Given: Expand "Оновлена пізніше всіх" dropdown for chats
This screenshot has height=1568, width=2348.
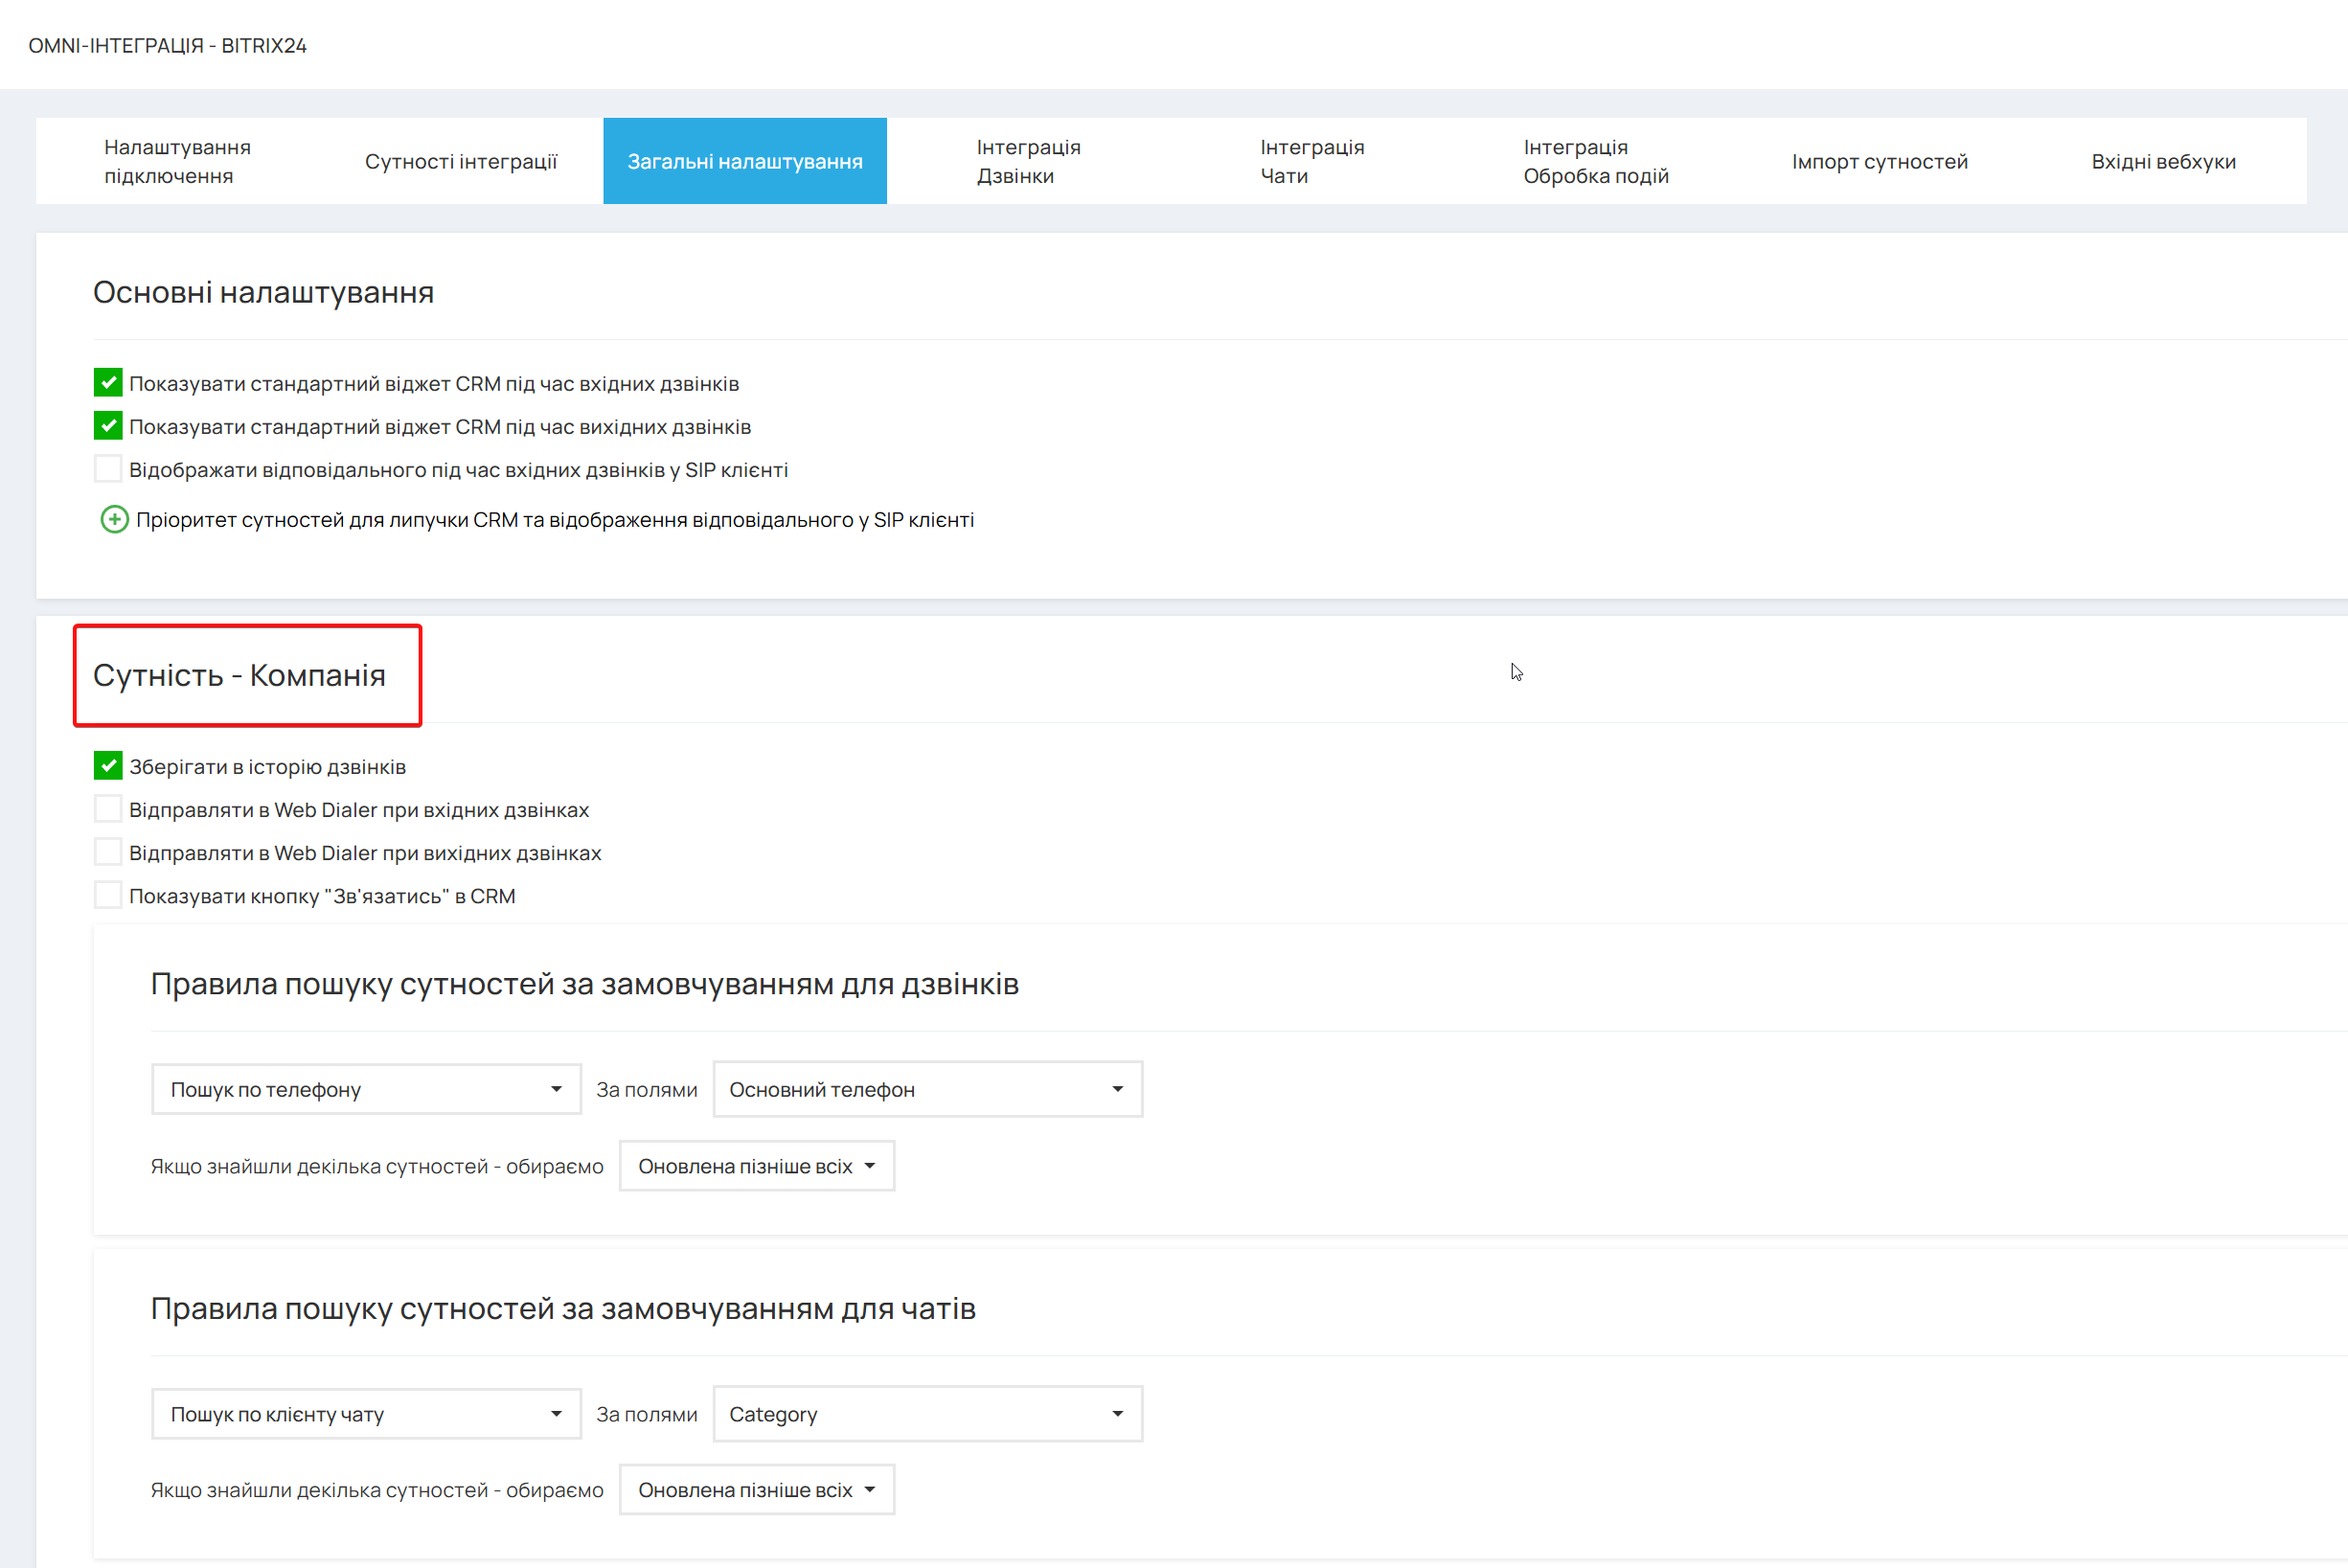Looking at the screenshot, I should point(757,1490).
